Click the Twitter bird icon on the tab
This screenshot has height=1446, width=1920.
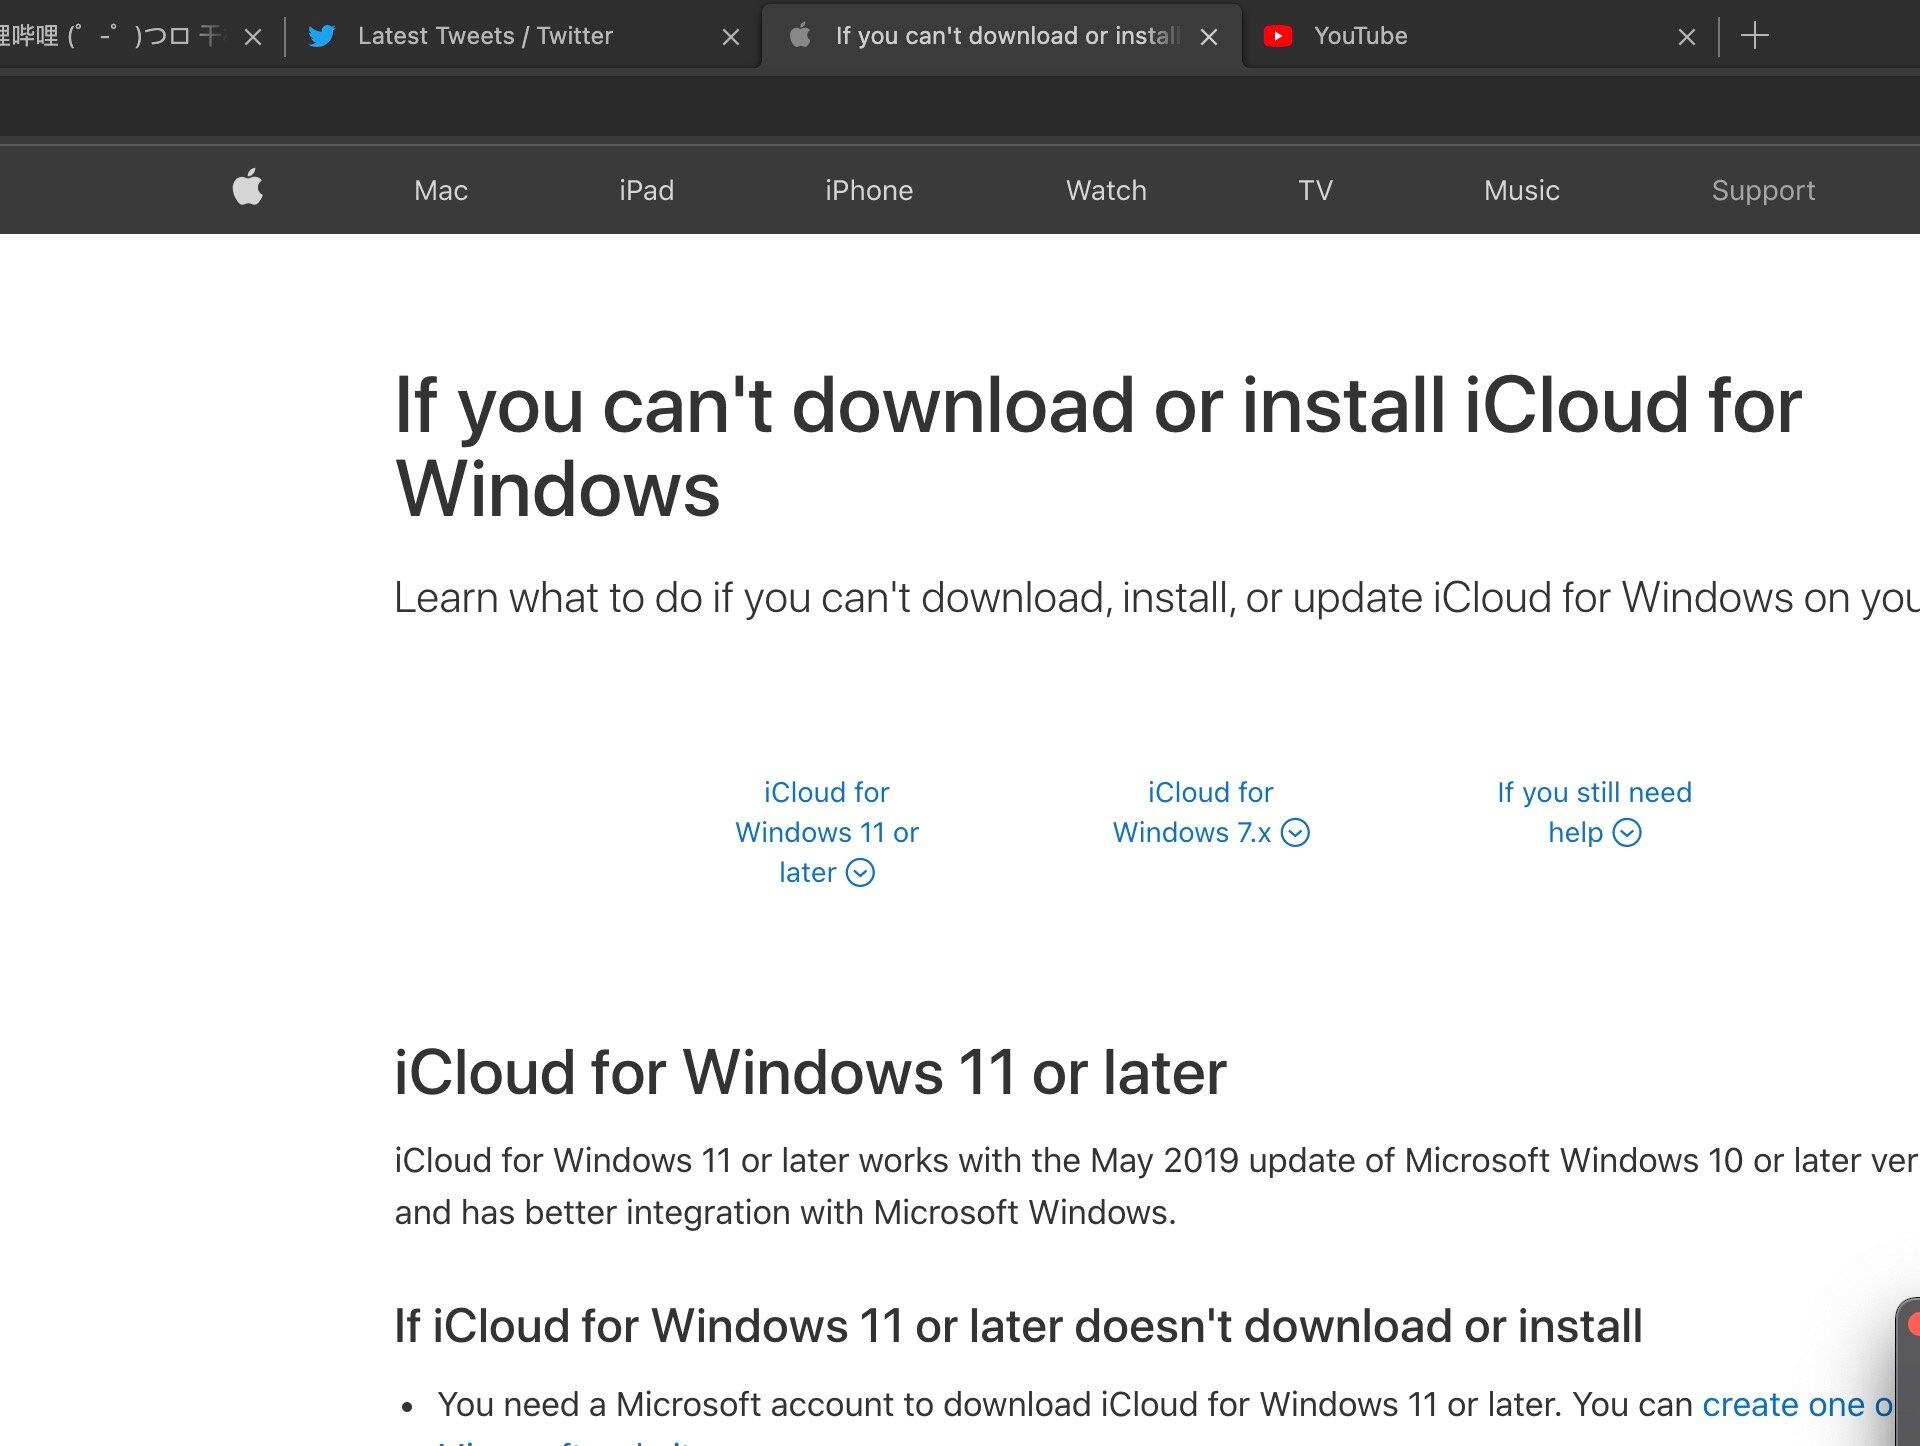coord(322,37)
